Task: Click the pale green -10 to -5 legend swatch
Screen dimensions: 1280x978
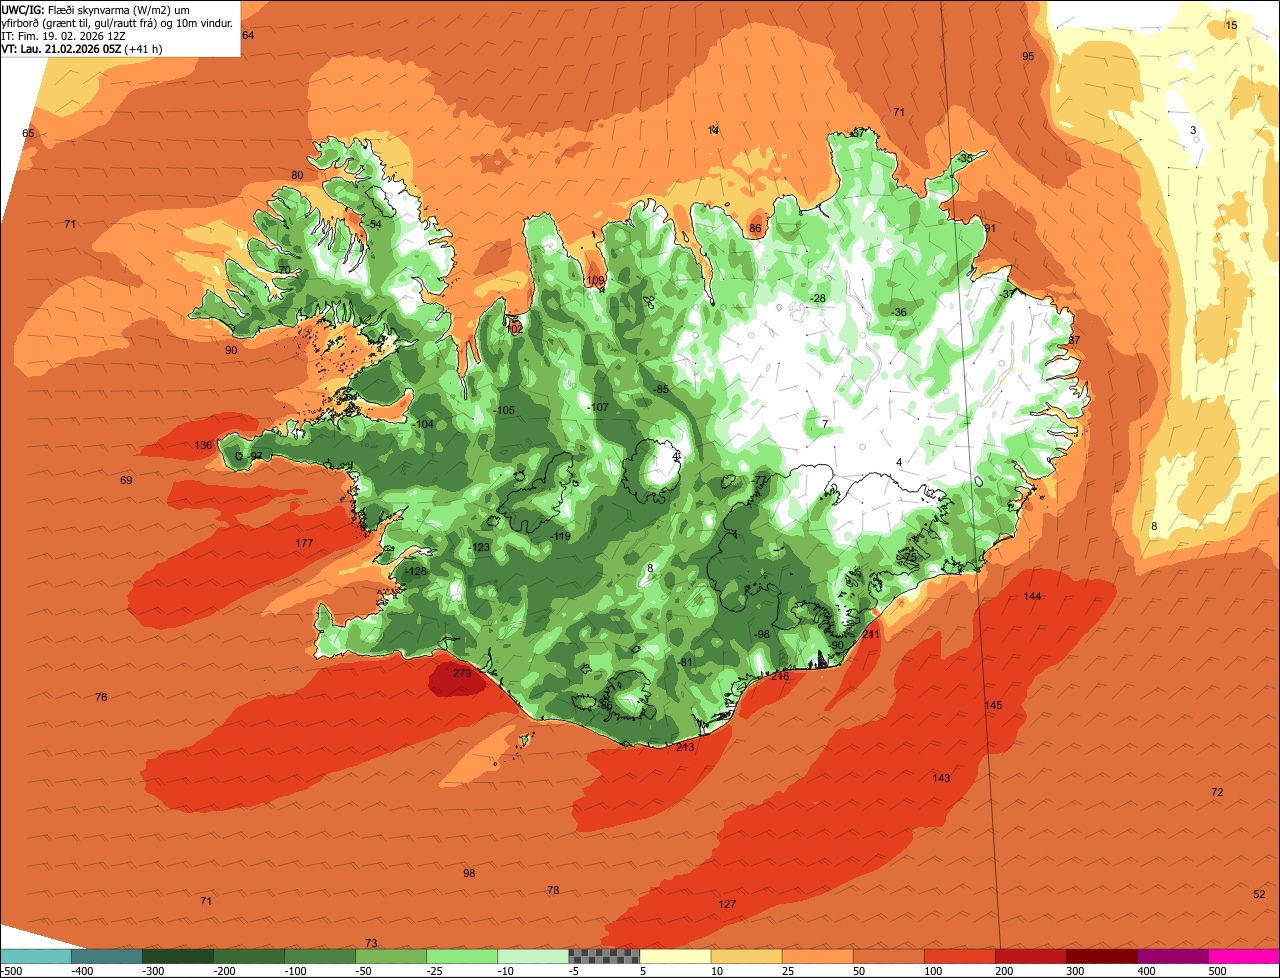Action: (x=533, y=957)
